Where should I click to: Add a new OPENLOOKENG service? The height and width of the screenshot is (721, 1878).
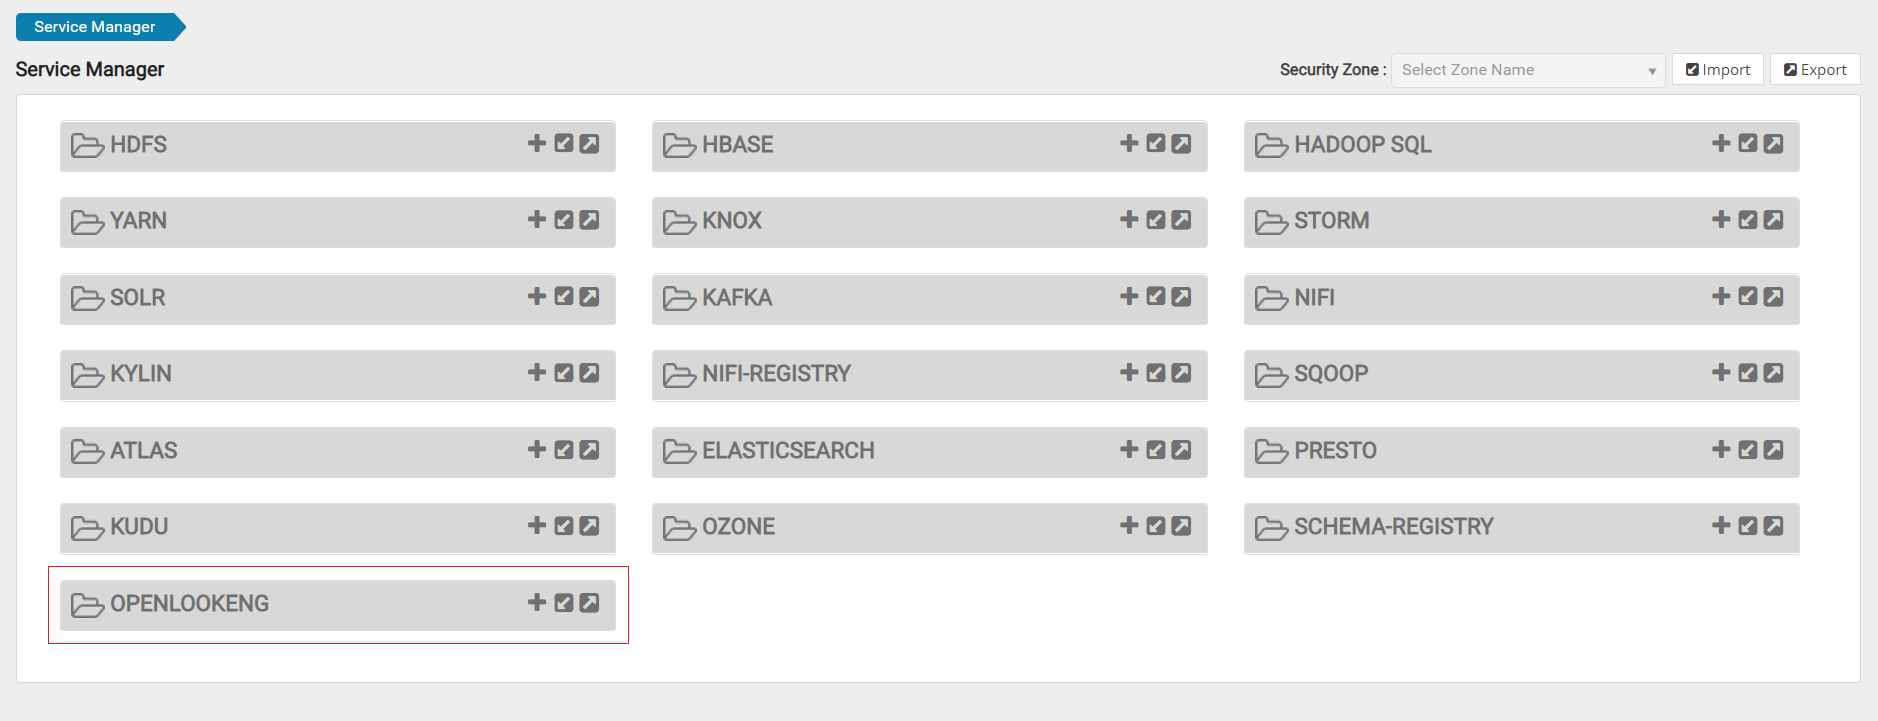click(x=537, y=602)
